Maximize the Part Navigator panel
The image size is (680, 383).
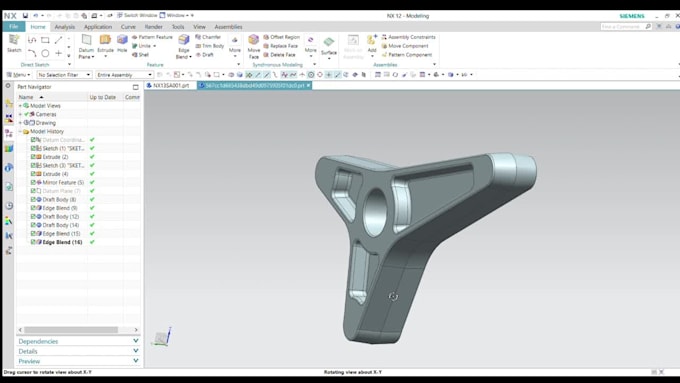coord(135,87)
